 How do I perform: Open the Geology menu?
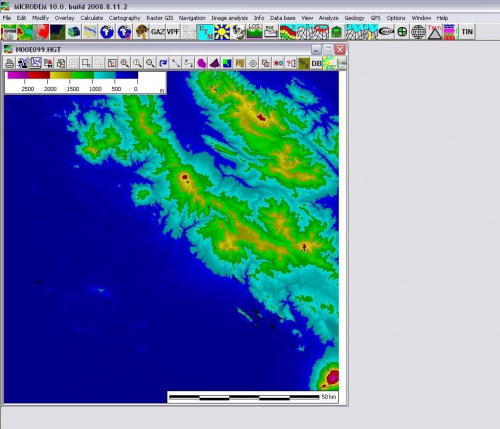tap(354, 18)
